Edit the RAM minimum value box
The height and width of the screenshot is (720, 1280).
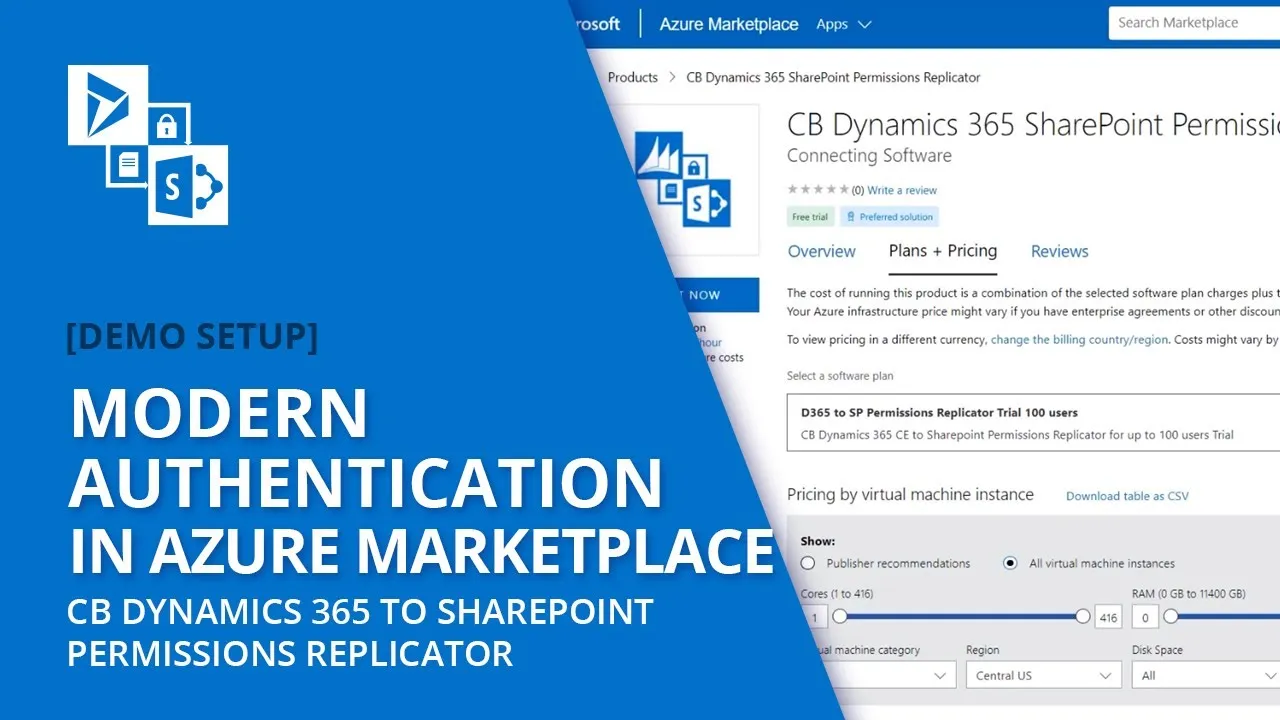pyautogui.click(x=1145, y=618)
